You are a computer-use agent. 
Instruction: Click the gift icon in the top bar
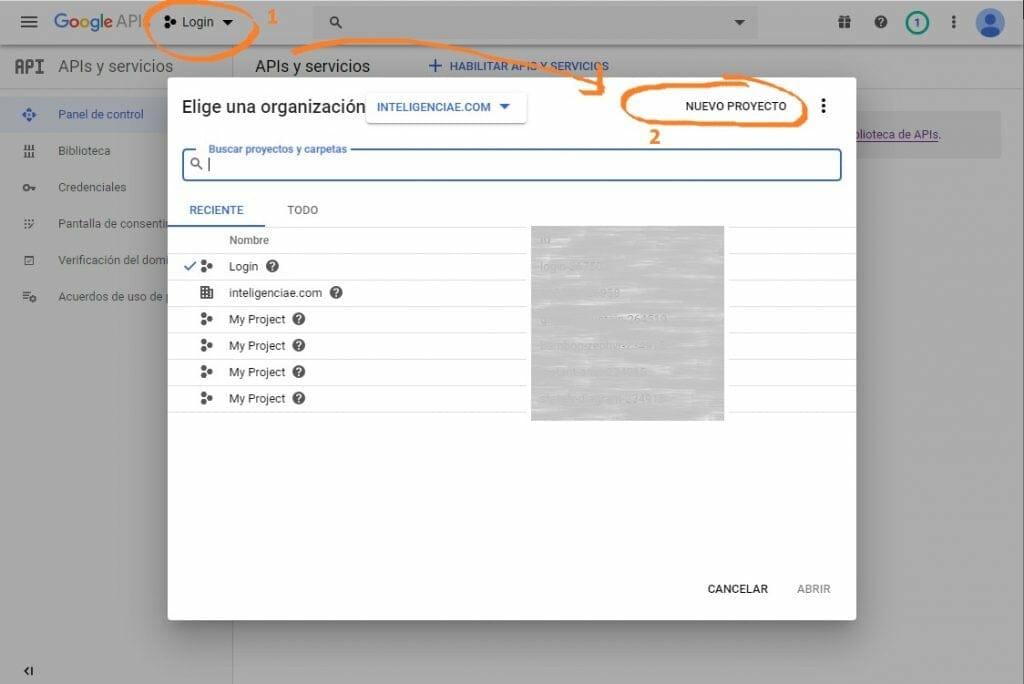844,22
